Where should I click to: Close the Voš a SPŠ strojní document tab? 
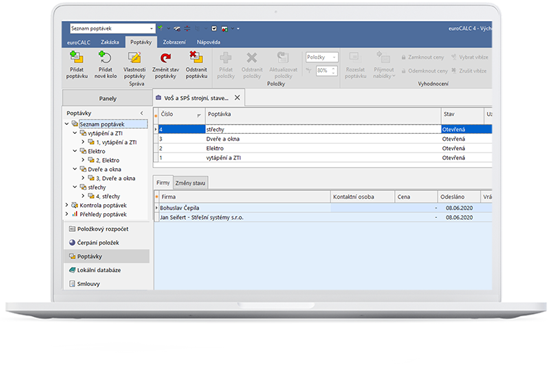tap(237, 98)
